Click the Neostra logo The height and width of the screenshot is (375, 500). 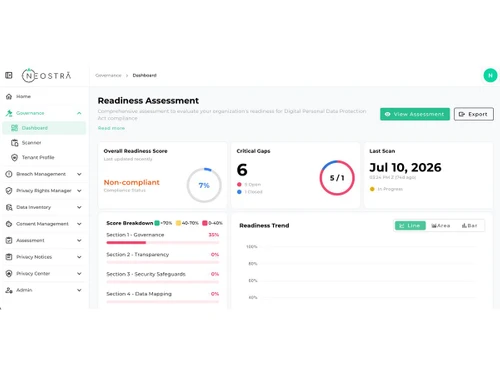(x=47, y=76)
